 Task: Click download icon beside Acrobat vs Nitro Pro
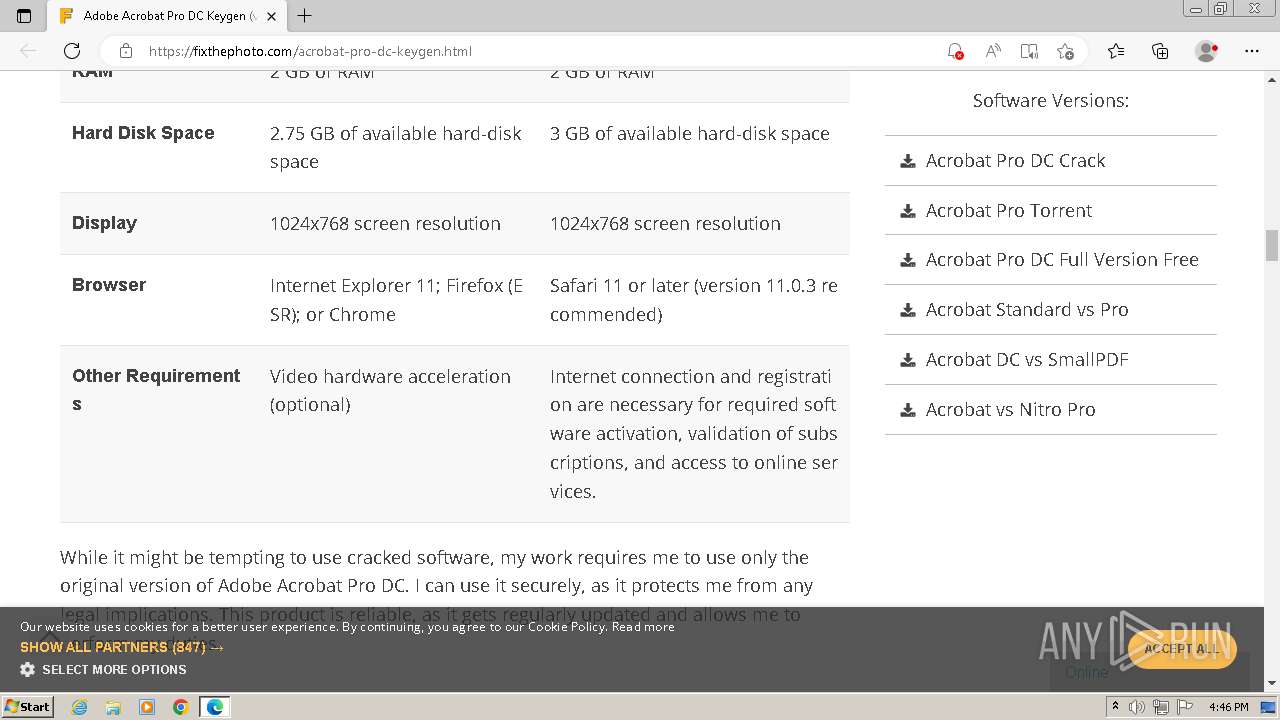(908, 409)
